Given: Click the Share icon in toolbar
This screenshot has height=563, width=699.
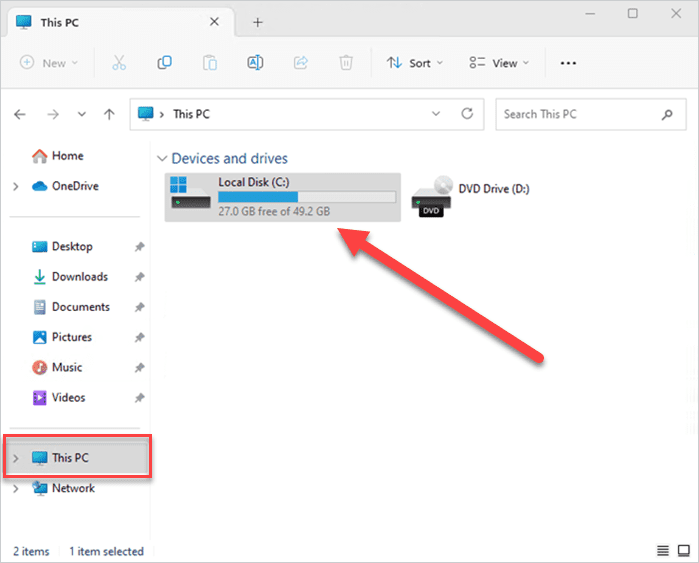Looking at the screenshot, I should click(301, 63).
